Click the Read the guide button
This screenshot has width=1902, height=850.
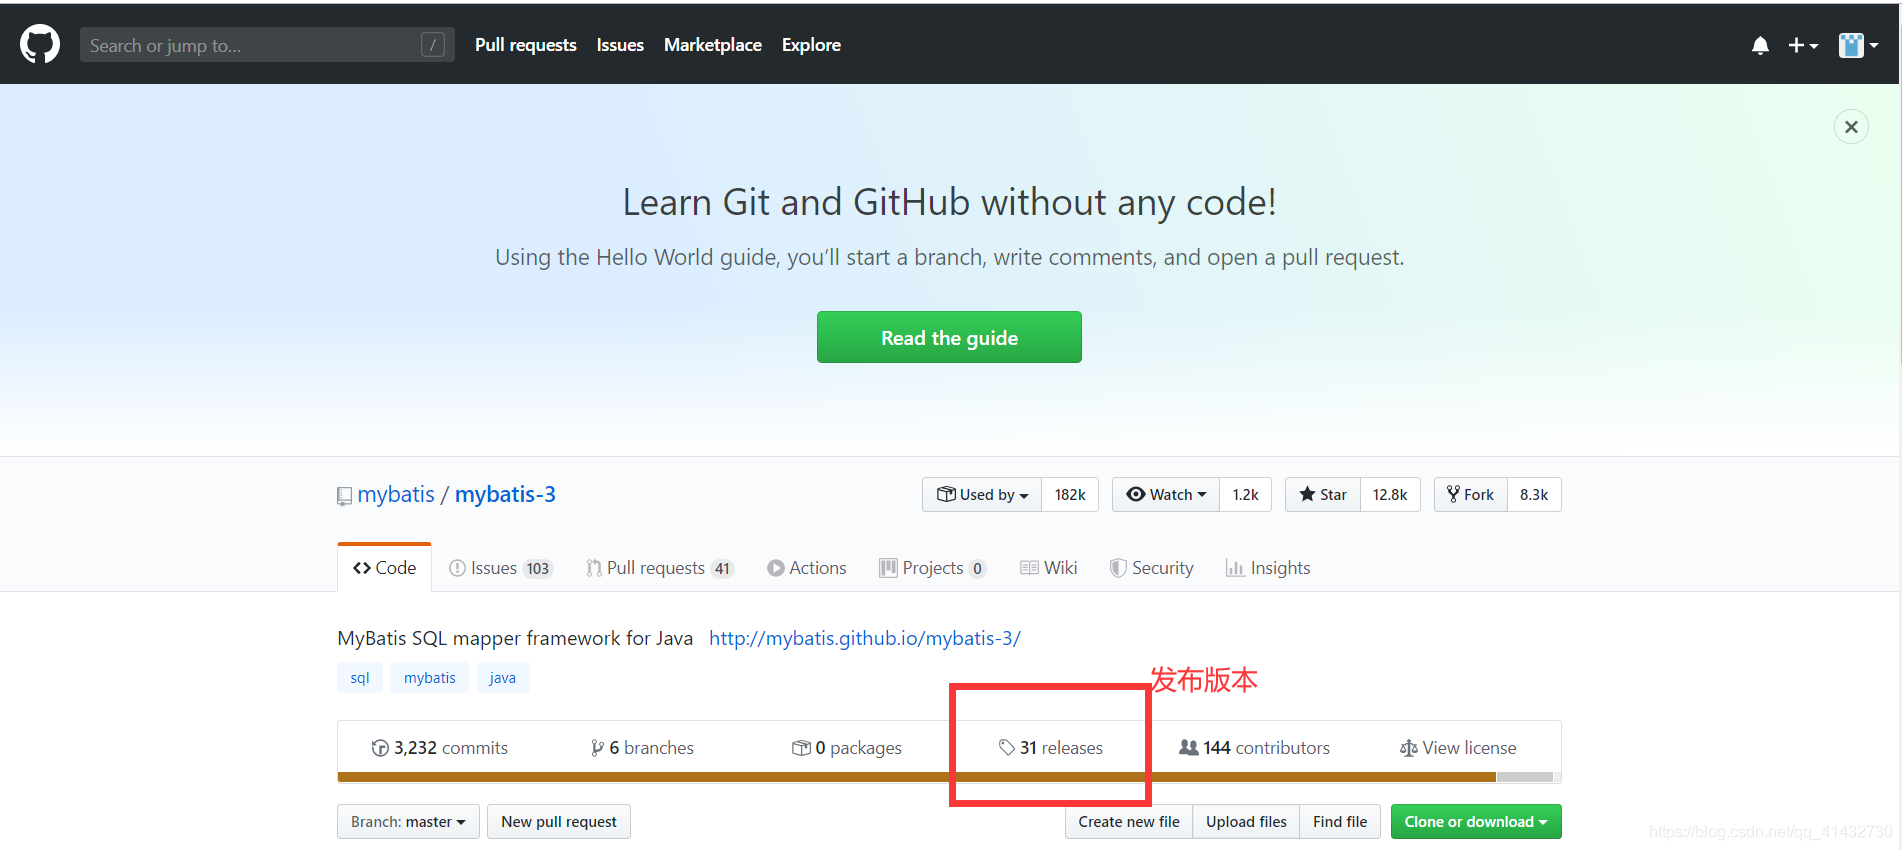point(949,337)
